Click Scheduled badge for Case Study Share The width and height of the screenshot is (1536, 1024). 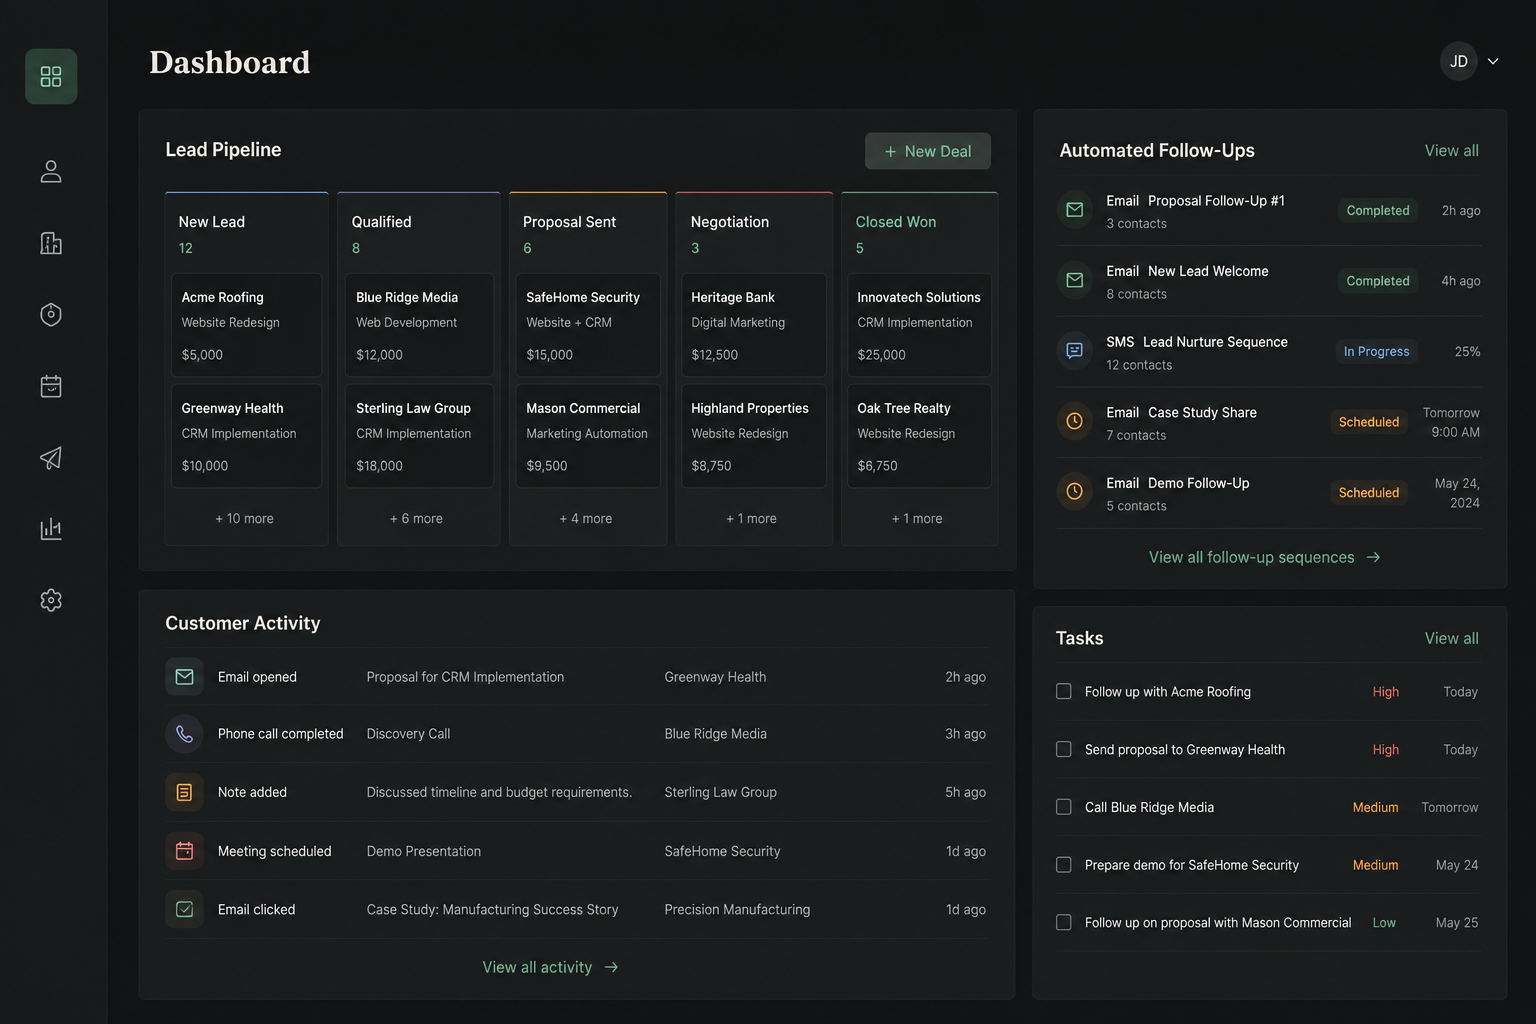1369,422
